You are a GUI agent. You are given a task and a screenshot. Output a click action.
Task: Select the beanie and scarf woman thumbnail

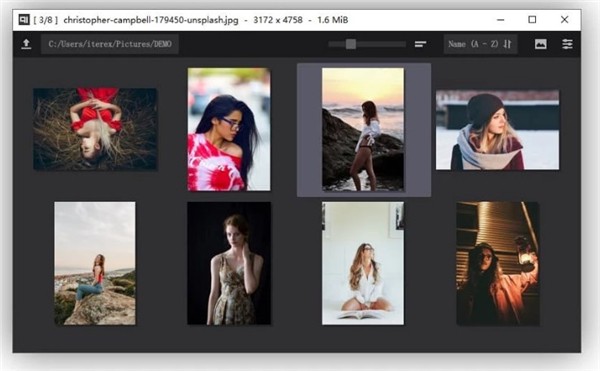pos(497,130)
